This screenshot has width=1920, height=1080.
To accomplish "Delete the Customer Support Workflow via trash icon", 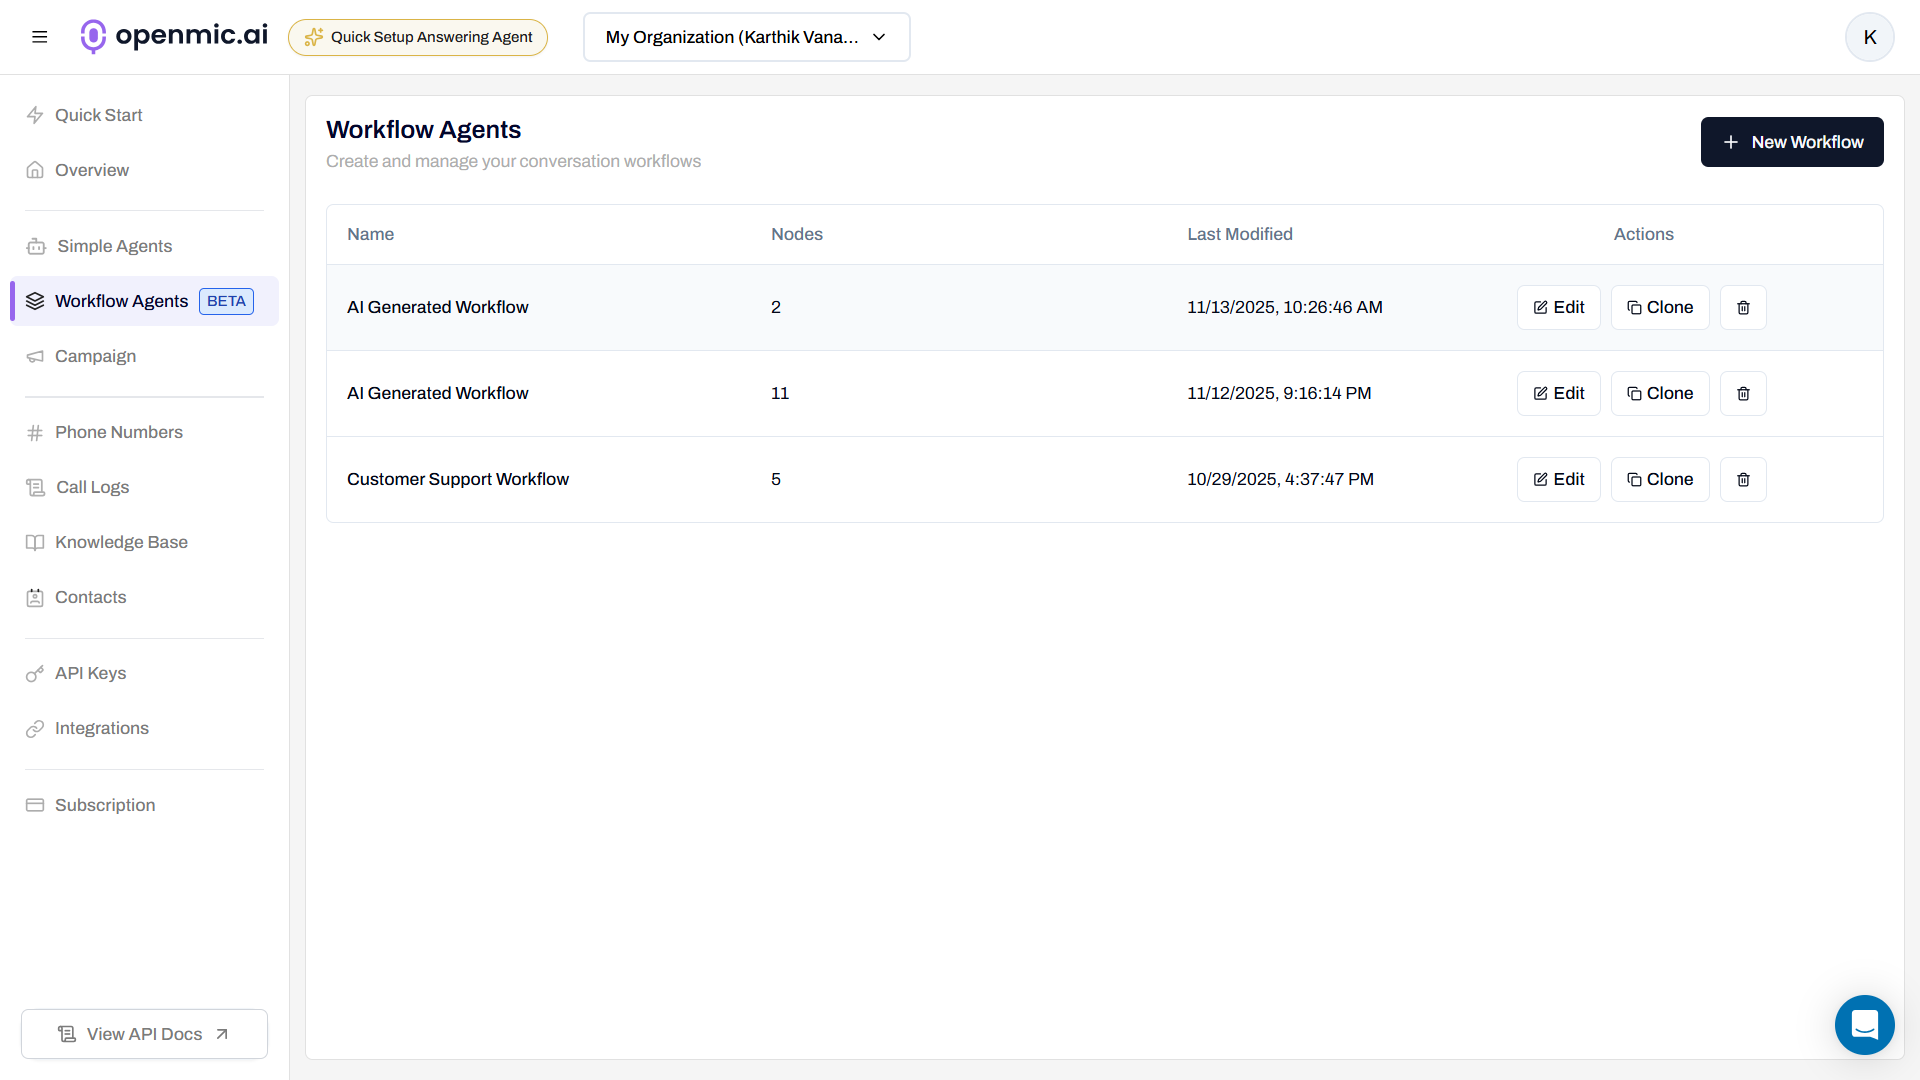I will 1742,479.
